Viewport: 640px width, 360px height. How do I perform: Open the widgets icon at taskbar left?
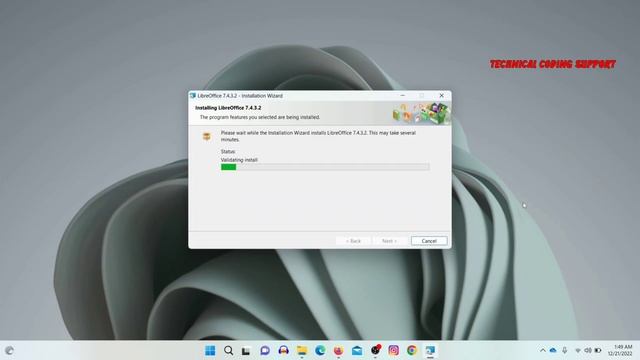(x=9, y=351)
